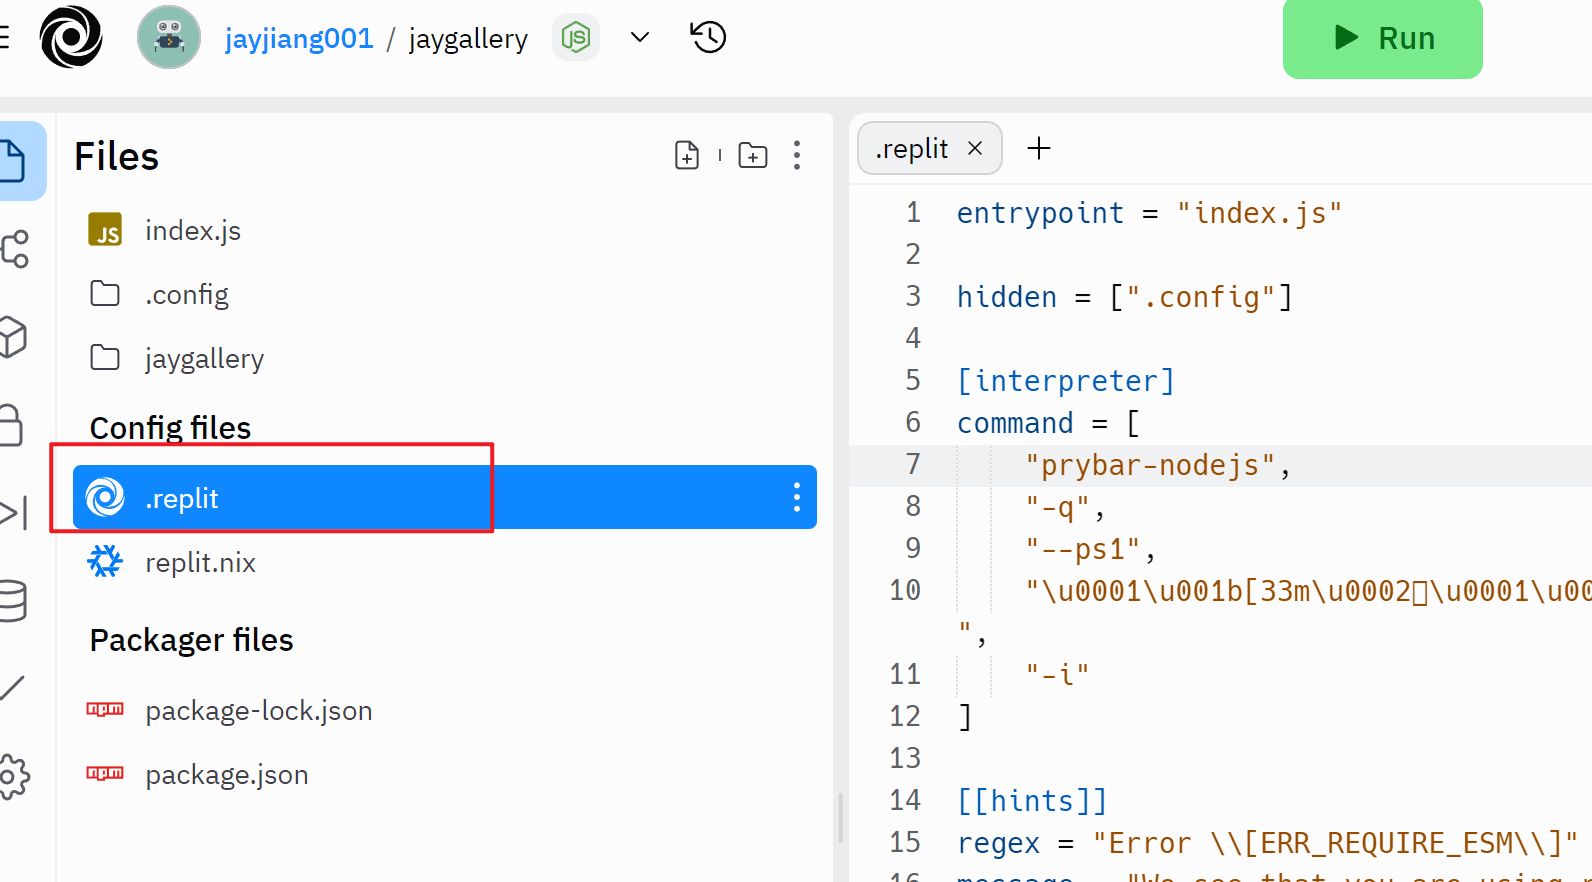Viewport: 1592px width, 882px height.
Task: Click the Replit logo in the header
Action: [x=71, y=37]
